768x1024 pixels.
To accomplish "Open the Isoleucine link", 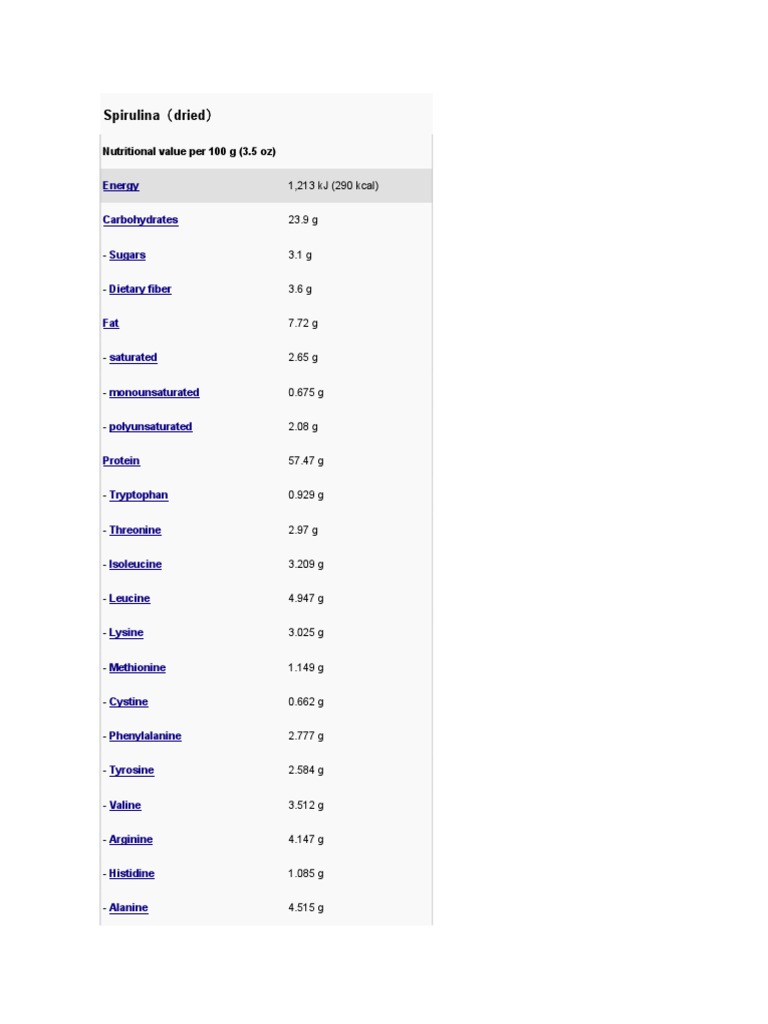I will 135,564.
